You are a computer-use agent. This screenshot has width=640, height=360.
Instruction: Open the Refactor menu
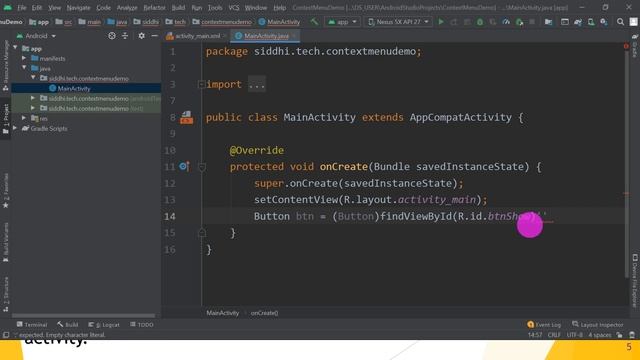[154, 8]
